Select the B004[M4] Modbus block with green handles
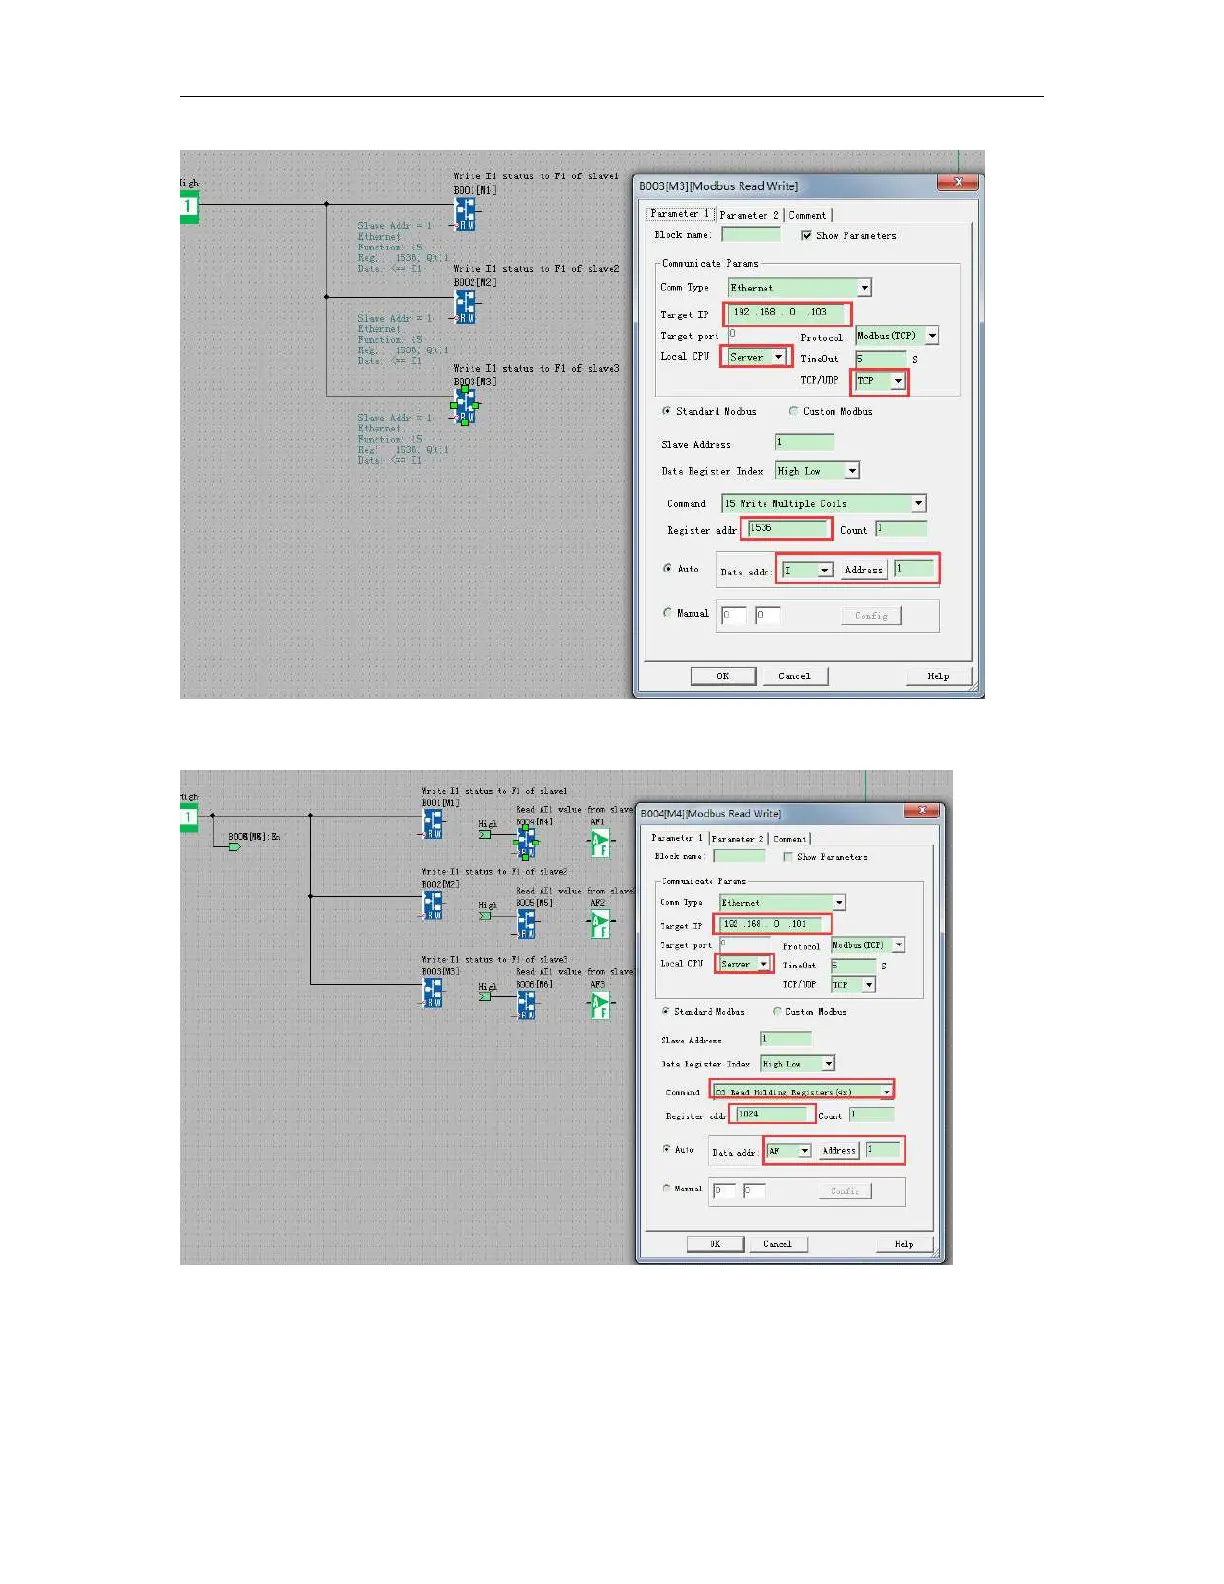The height and width of the screenshot is (1584, 1224). tap(526, 843)
